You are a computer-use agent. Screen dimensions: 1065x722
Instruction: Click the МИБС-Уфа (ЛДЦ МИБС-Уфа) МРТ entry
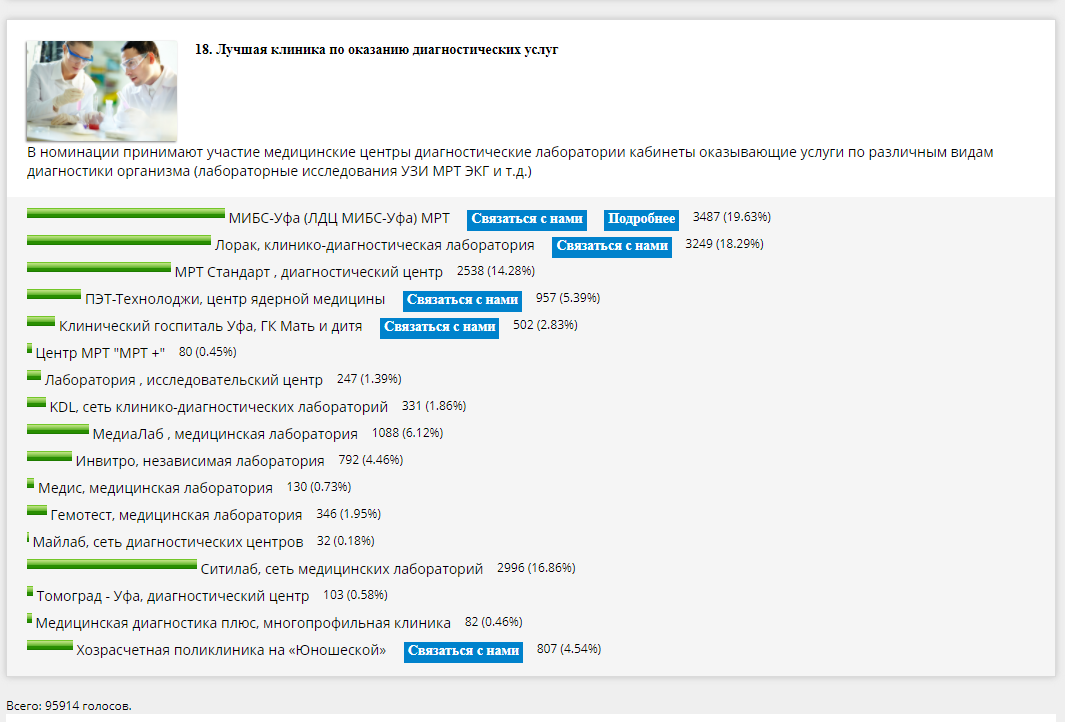click(339, 218)
